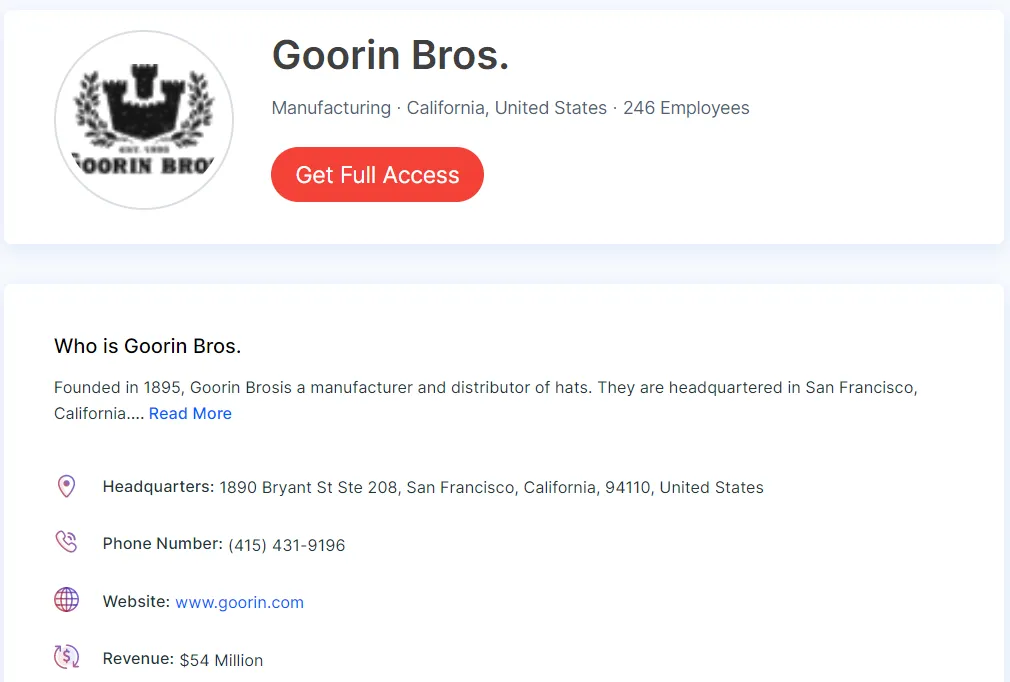1010x682 pixels.
Task: Click the phone handset icon next to Phone Number
Action: (66, 542)
